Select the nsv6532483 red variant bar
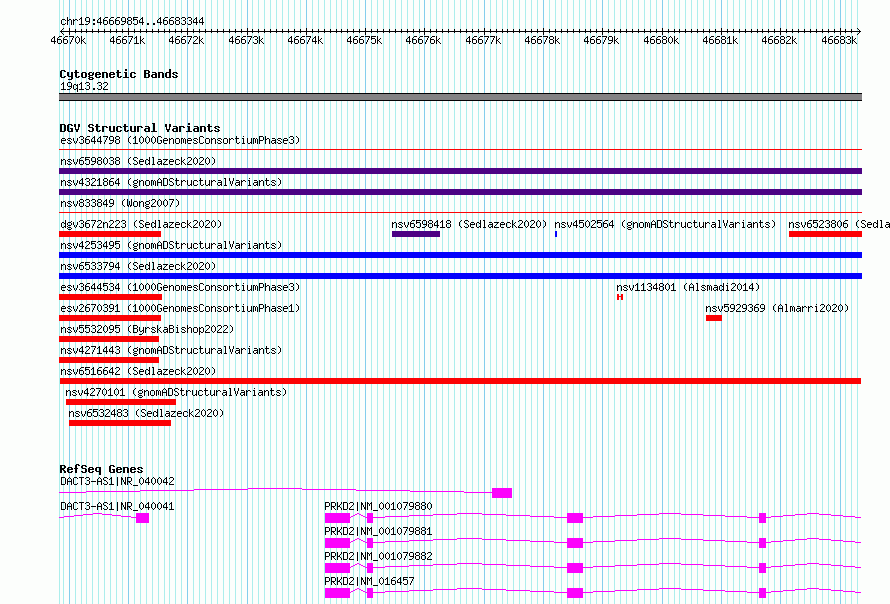The height and width of the screenshot is (604, 890). (x=120, y=423)
